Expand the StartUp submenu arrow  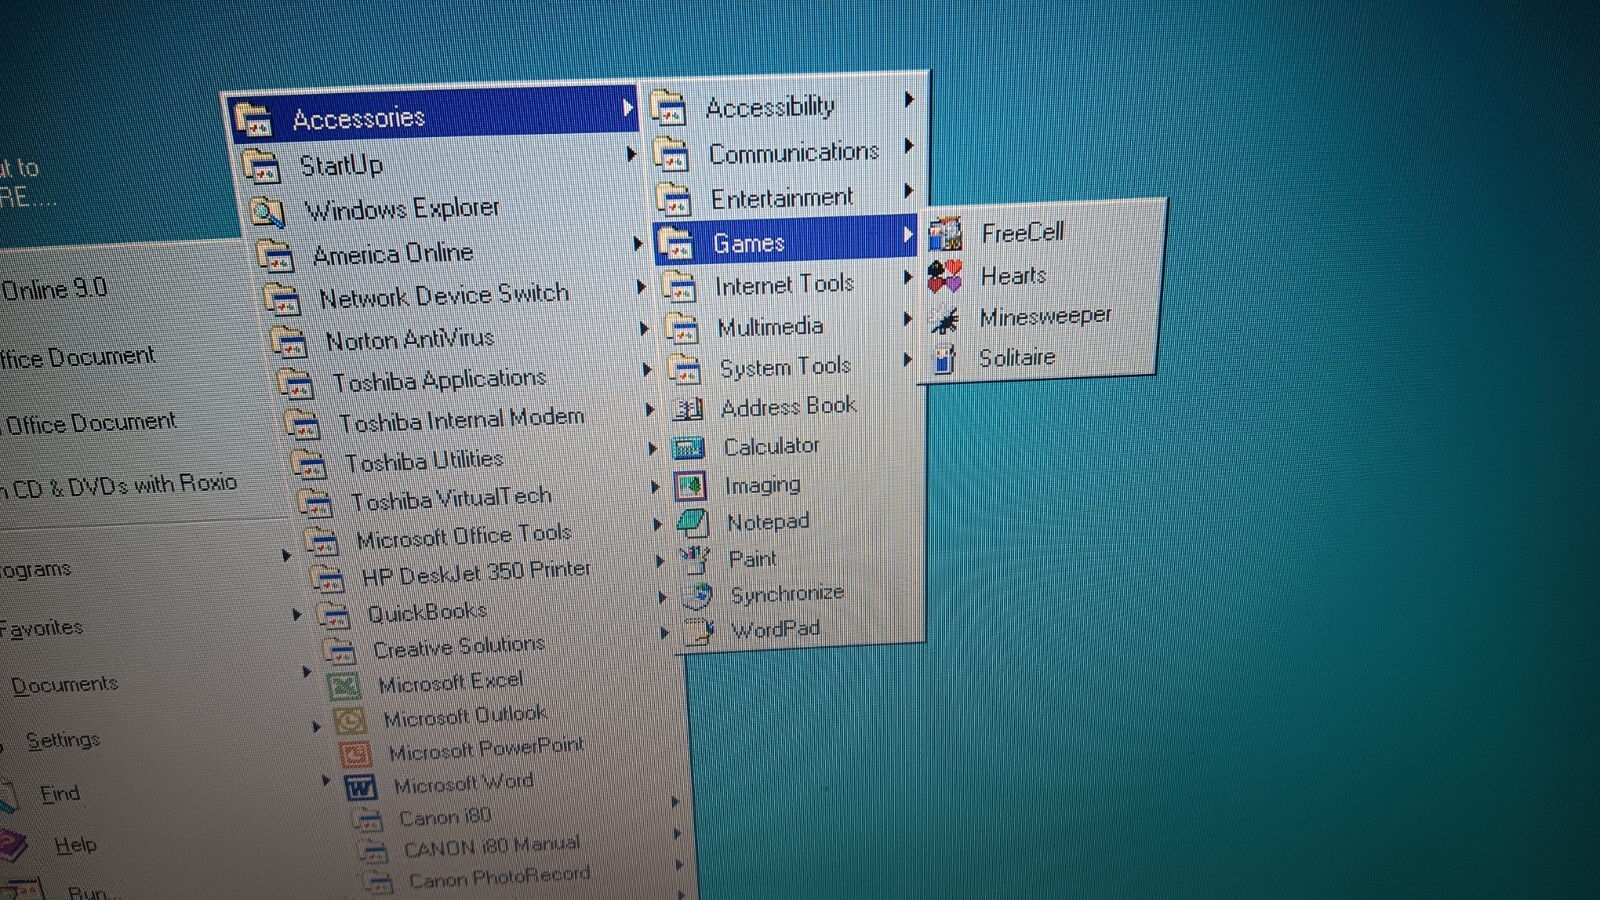click(631, 154)
